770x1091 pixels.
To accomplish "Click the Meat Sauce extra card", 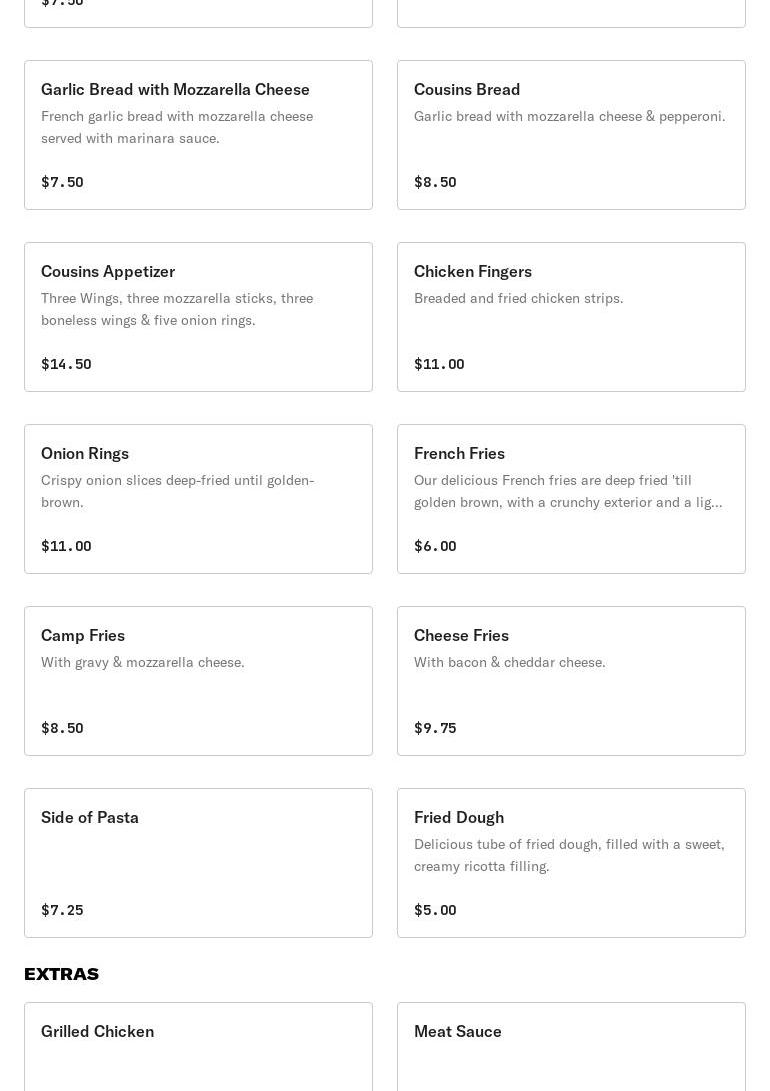I will coord(571,1047).
